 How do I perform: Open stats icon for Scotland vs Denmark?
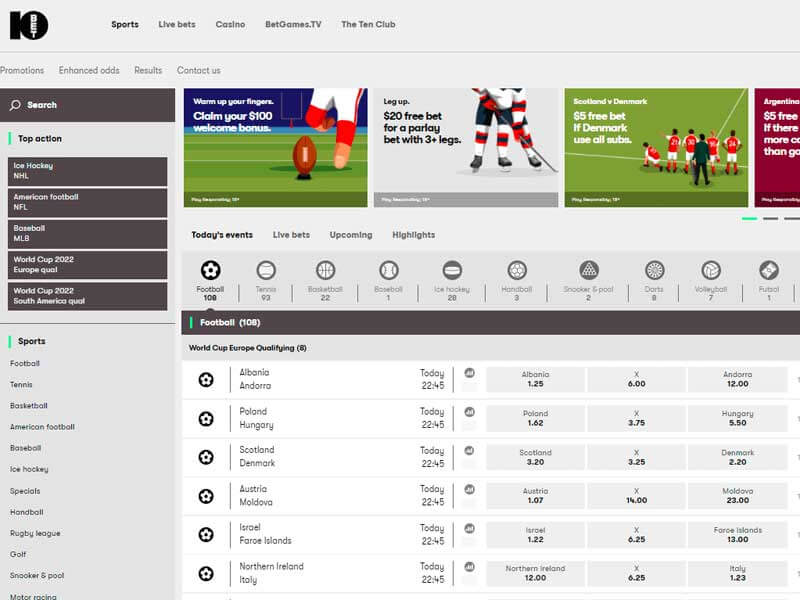coord(469,451)
